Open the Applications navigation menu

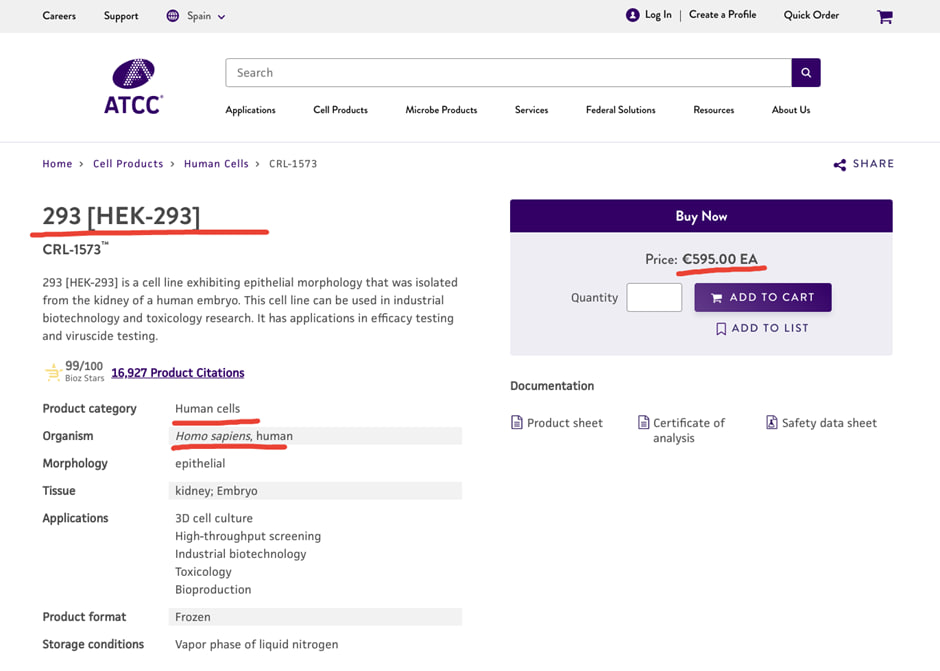coord(250,110)
